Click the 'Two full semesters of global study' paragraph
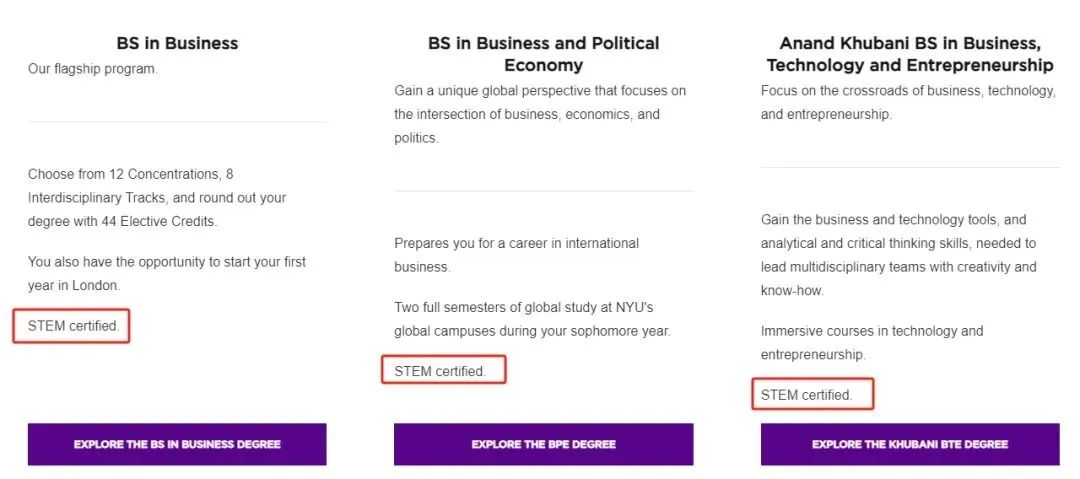The image size is (1080, 479). point(532,317)
